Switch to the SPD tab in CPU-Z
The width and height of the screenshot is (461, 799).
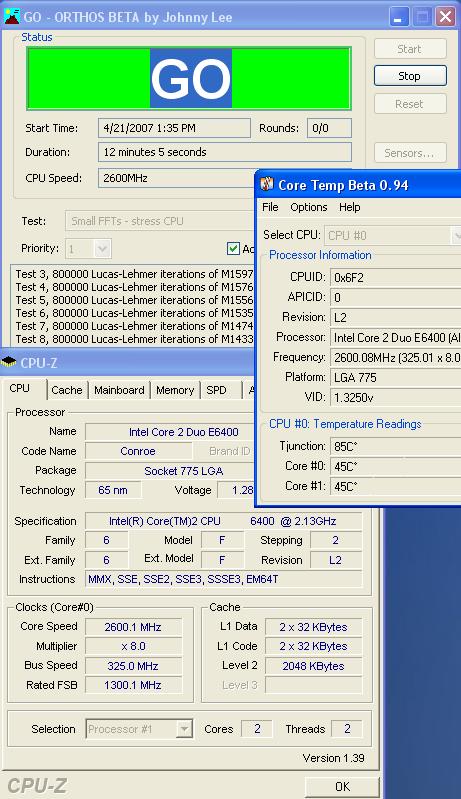(216, 390)
